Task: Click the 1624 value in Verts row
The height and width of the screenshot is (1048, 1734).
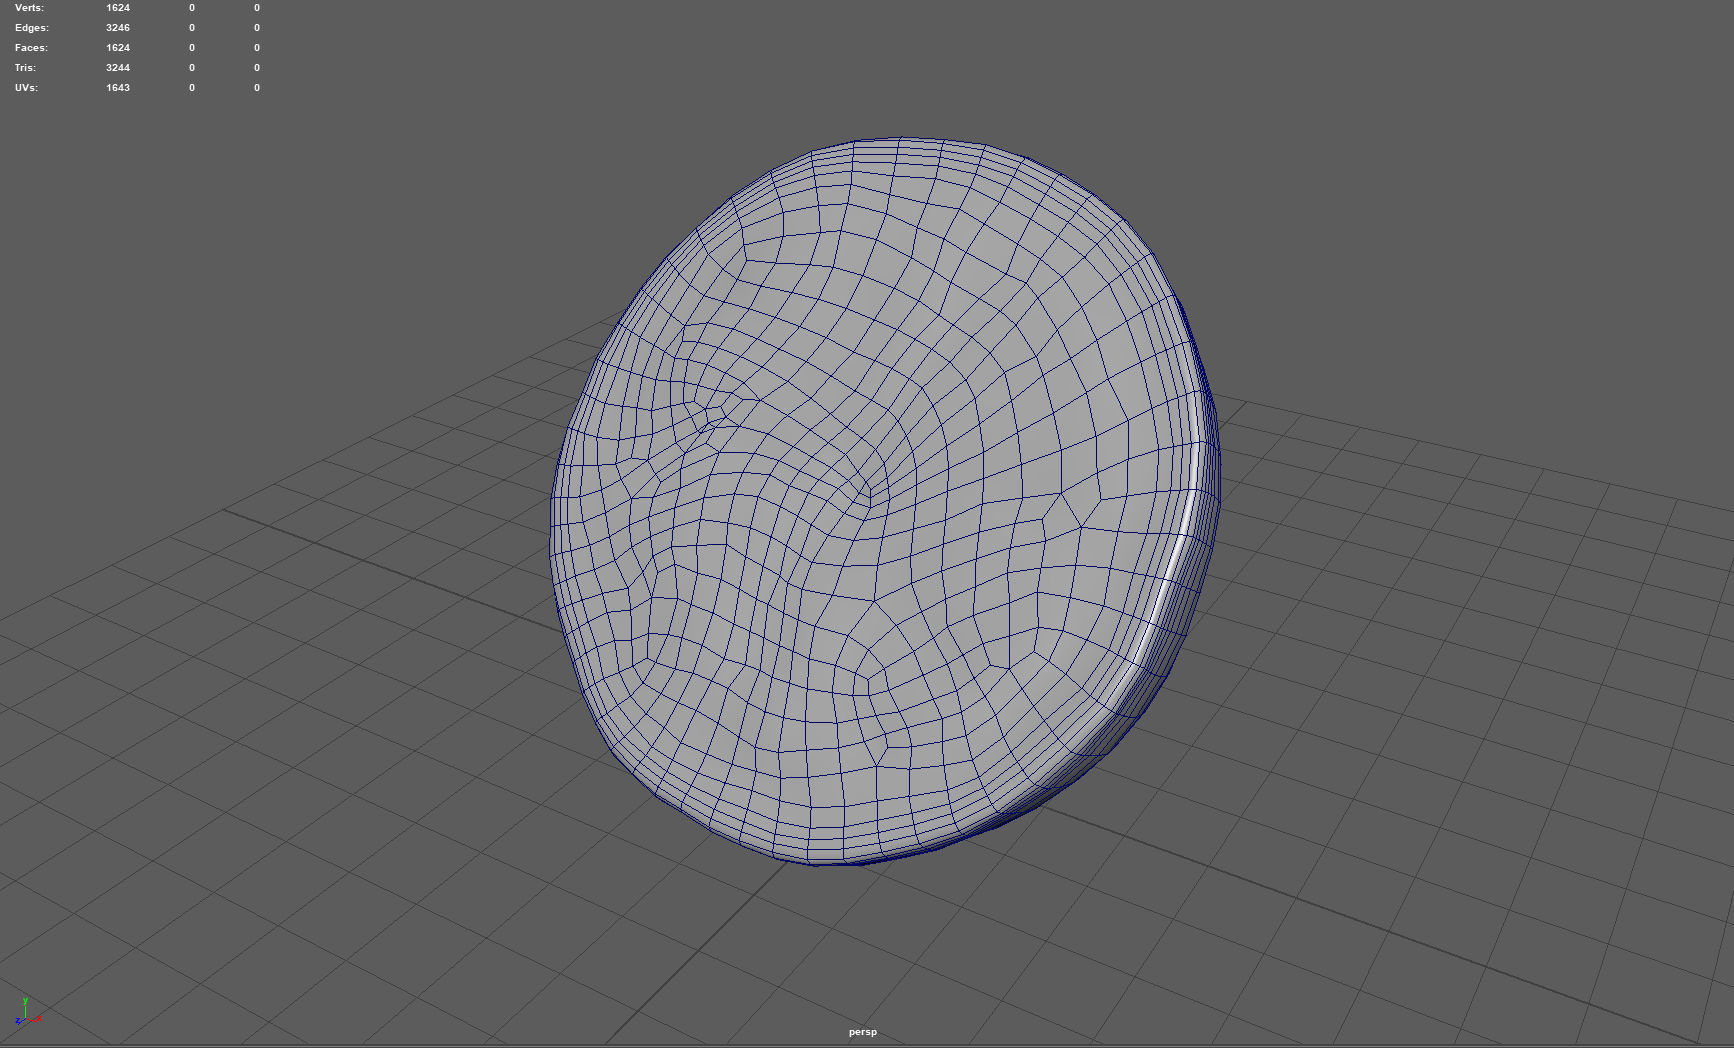Action: [118, 8]
